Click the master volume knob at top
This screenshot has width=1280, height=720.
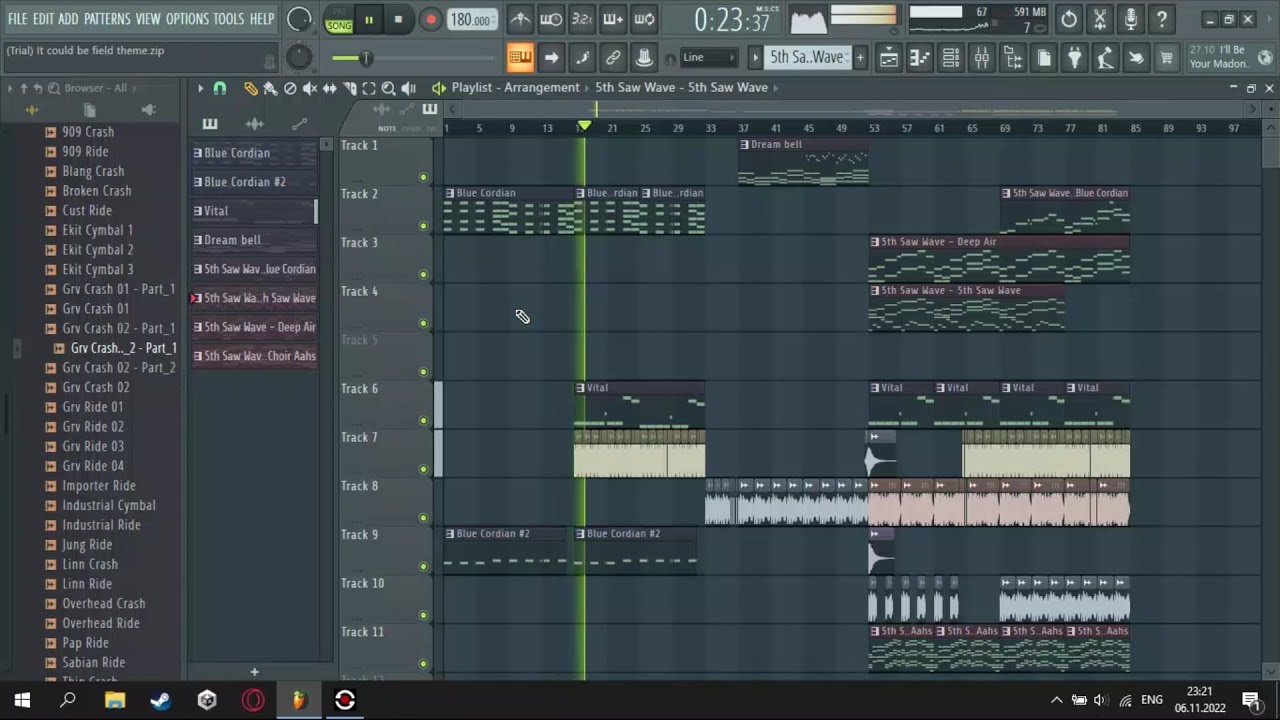299,19
